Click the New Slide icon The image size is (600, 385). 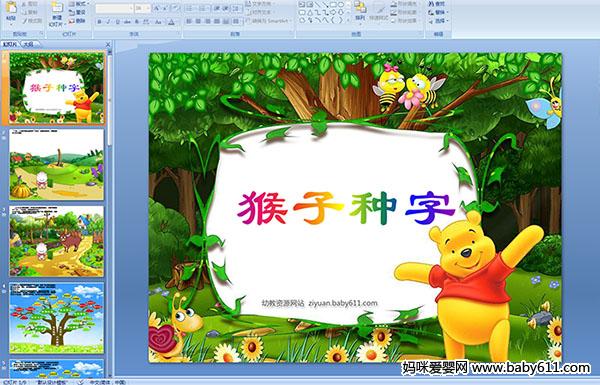pos(57,8)
